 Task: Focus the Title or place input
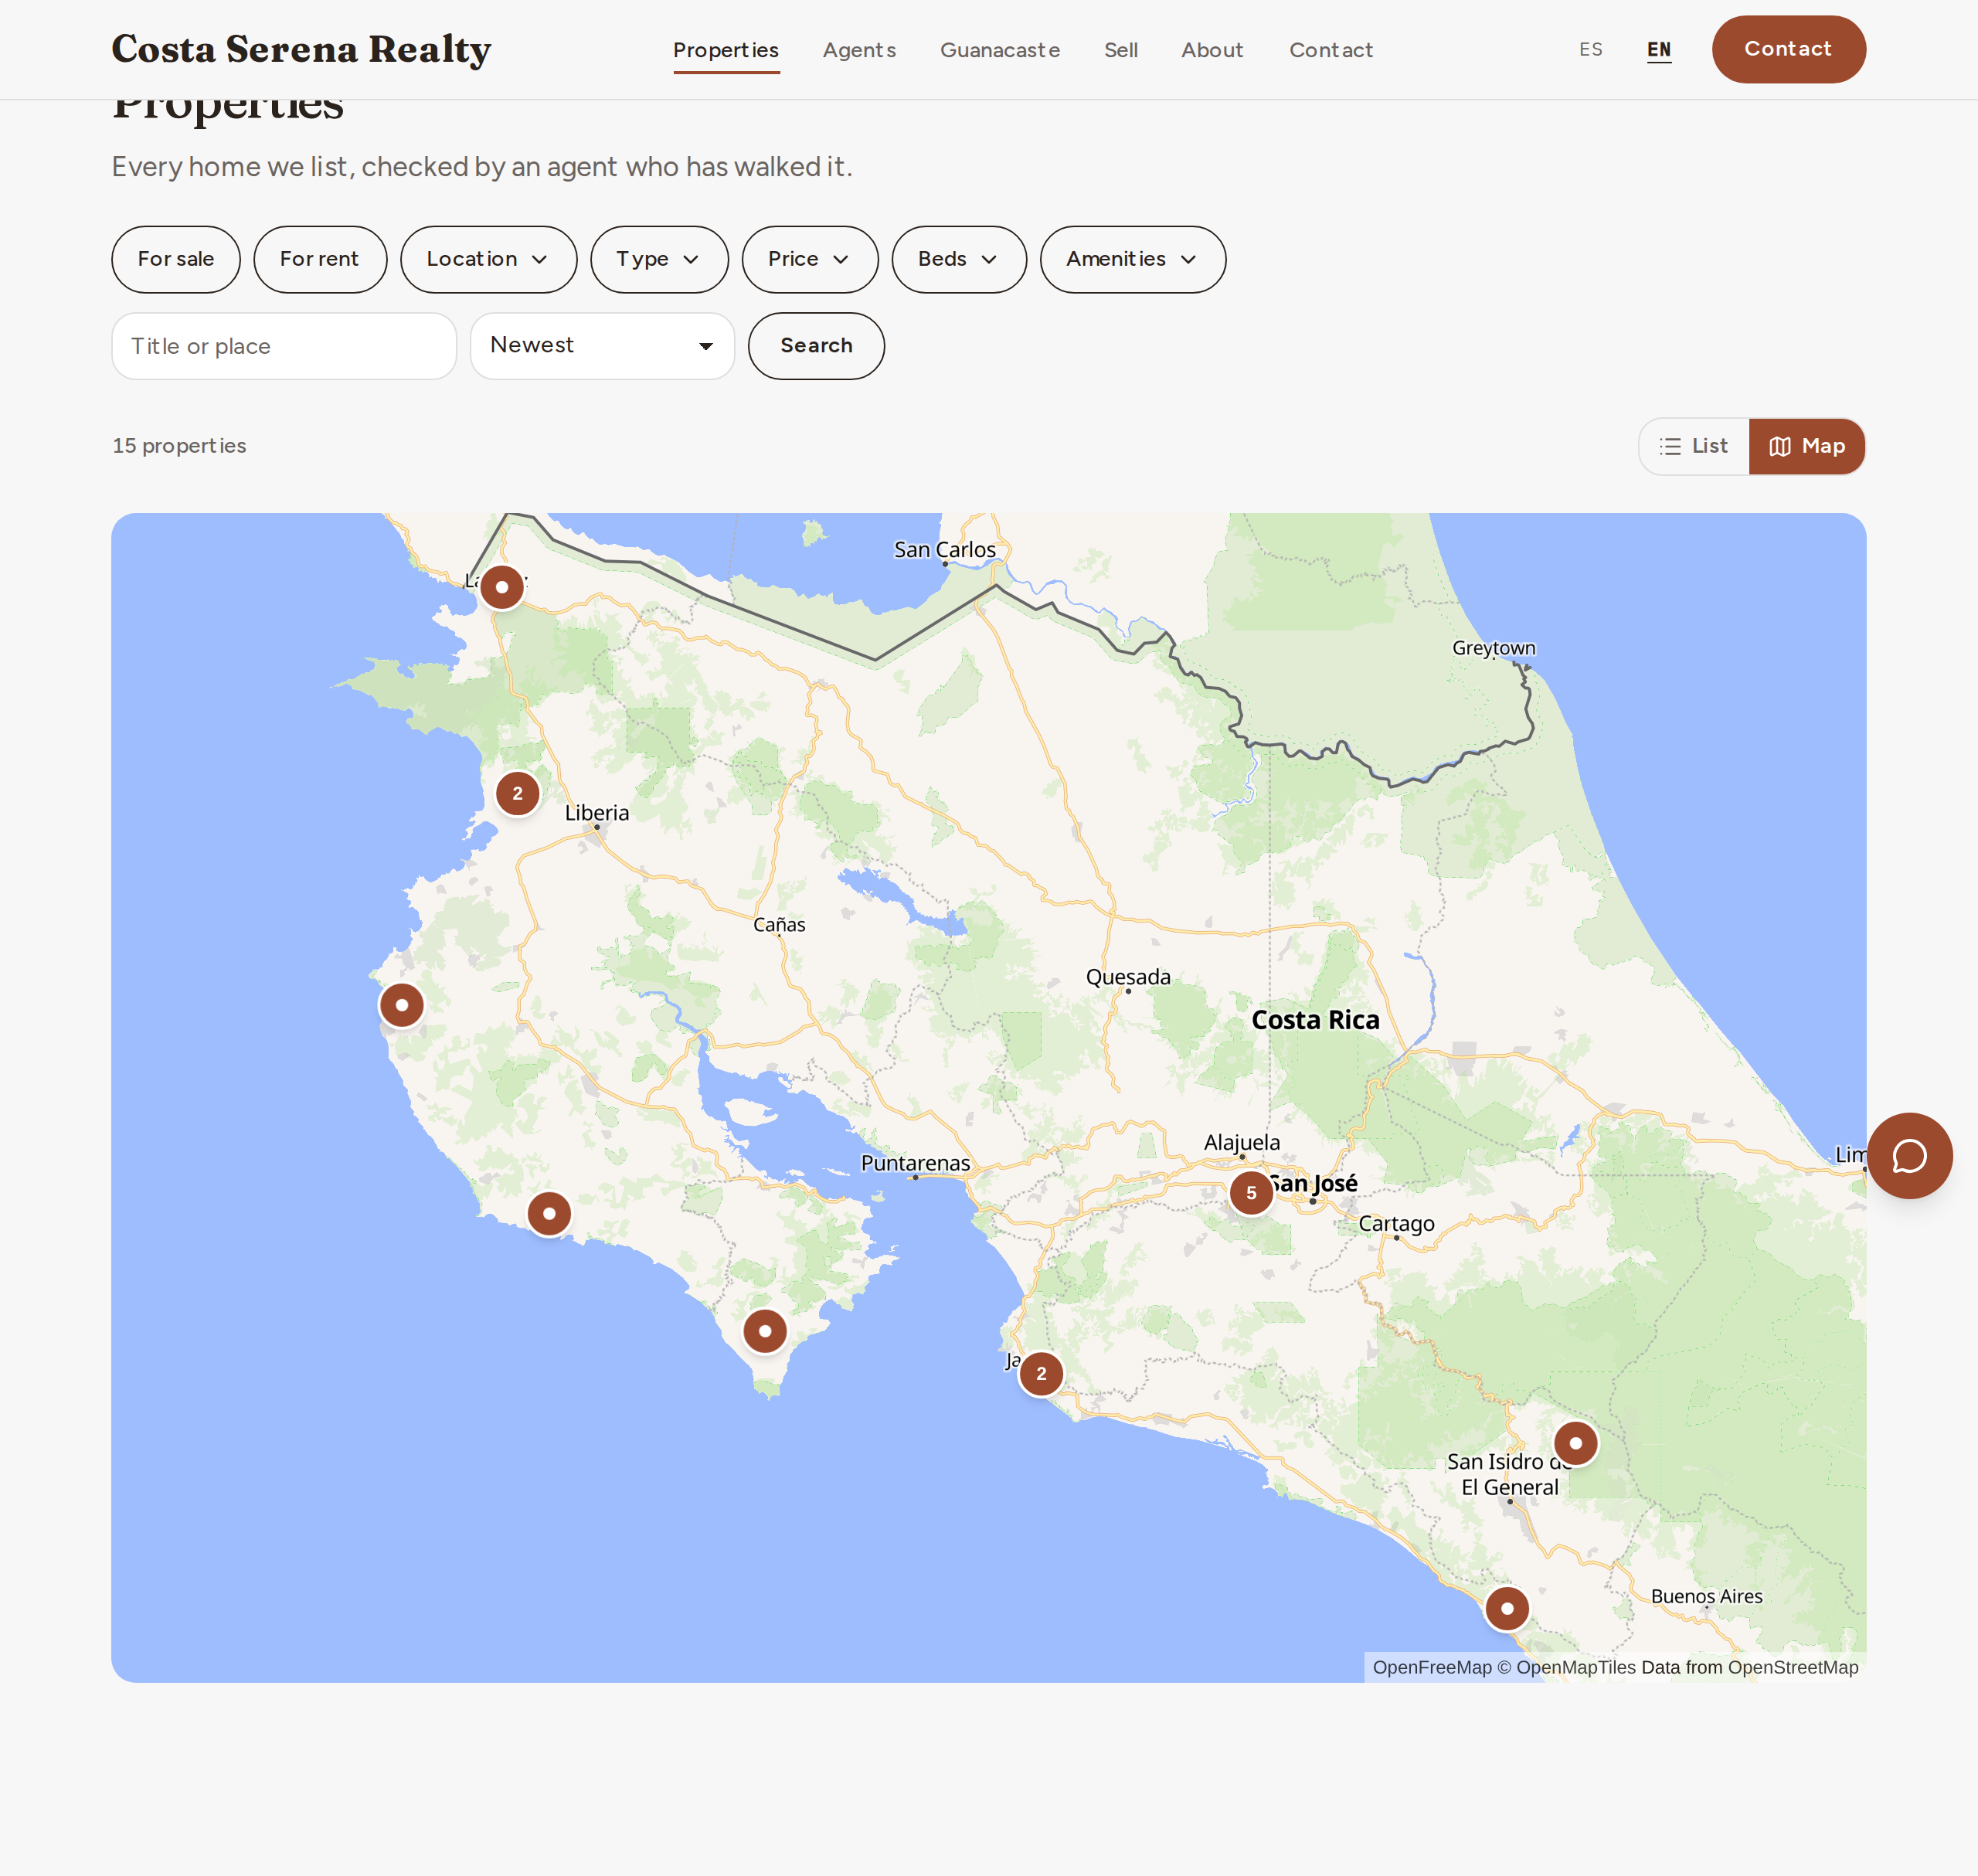(284, 346)
